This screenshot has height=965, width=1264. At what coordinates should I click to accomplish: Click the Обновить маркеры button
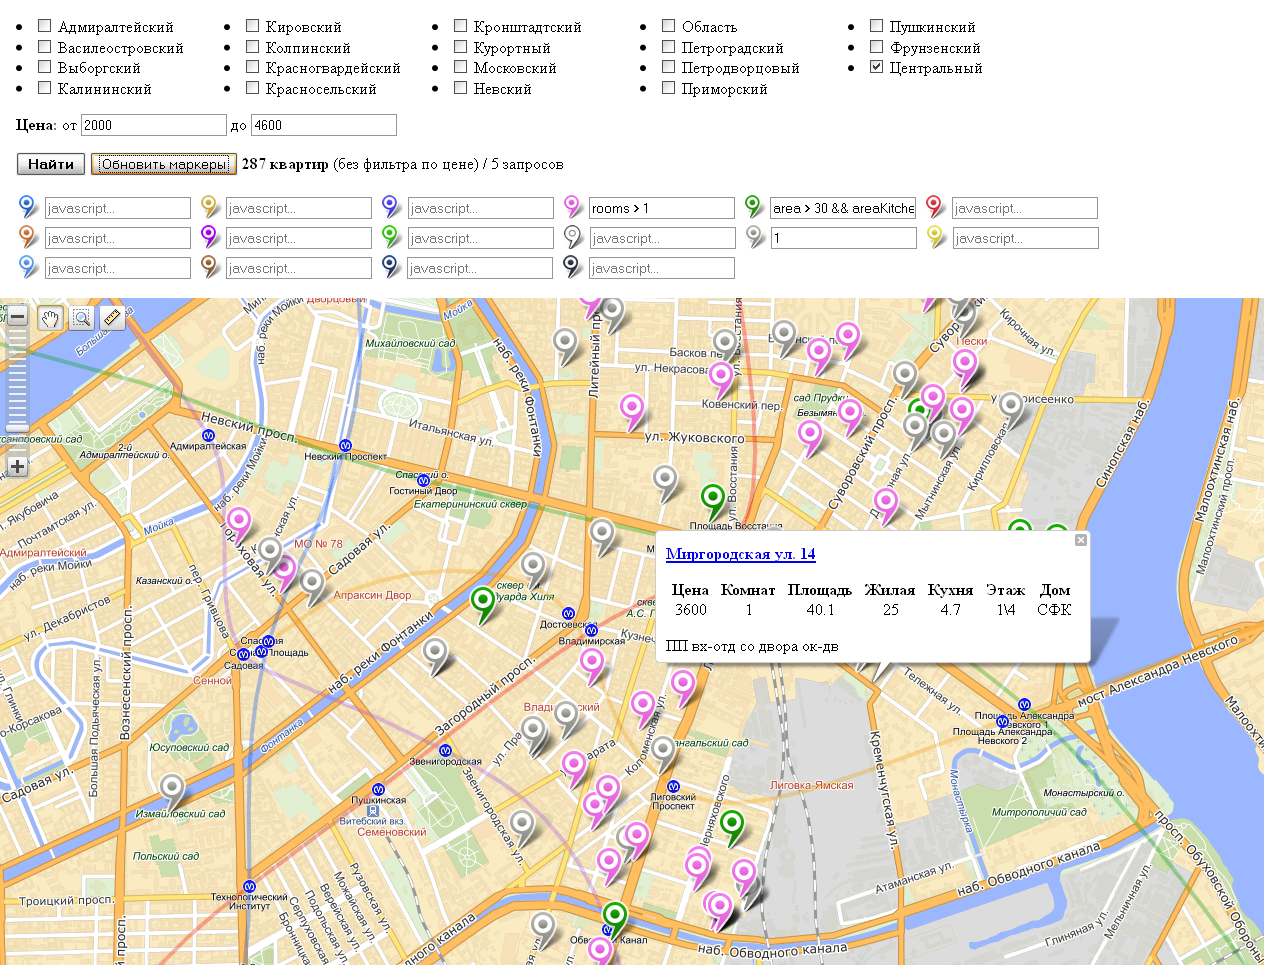163,164
